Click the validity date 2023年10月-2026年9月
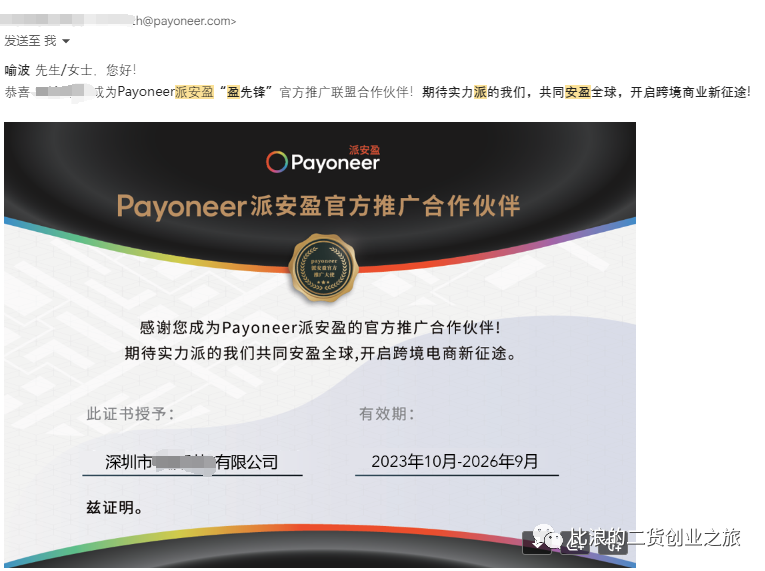The width and height of the screenshot is (765, 571). point(455,461)
